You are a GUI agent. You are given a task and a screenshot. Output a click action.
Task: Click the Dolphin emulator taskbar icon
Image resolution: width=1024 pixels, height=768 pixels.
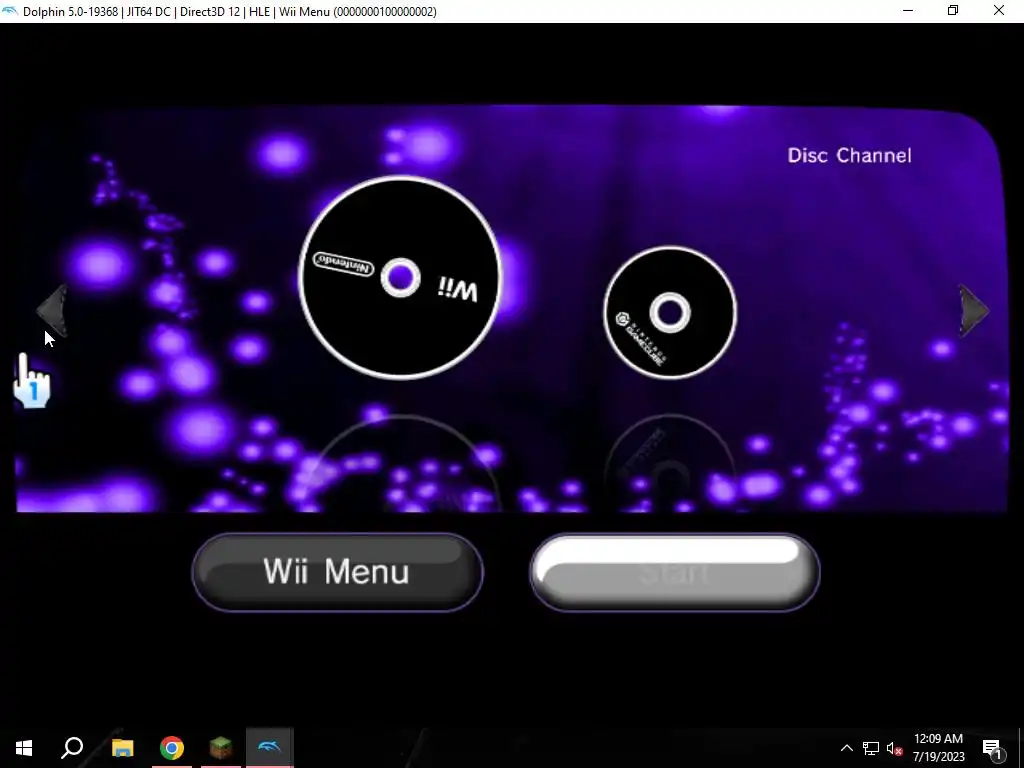269,748
